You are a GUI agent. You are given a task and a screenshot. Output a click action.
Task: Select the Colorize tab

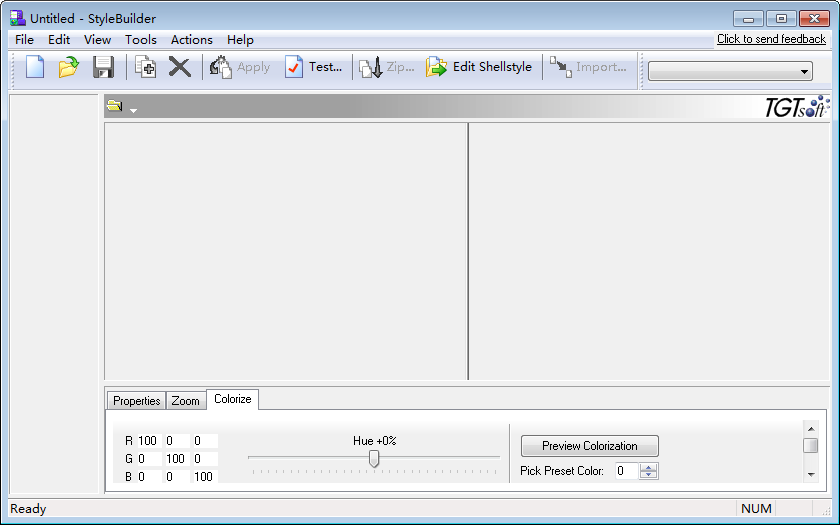(x=232, y=399)
